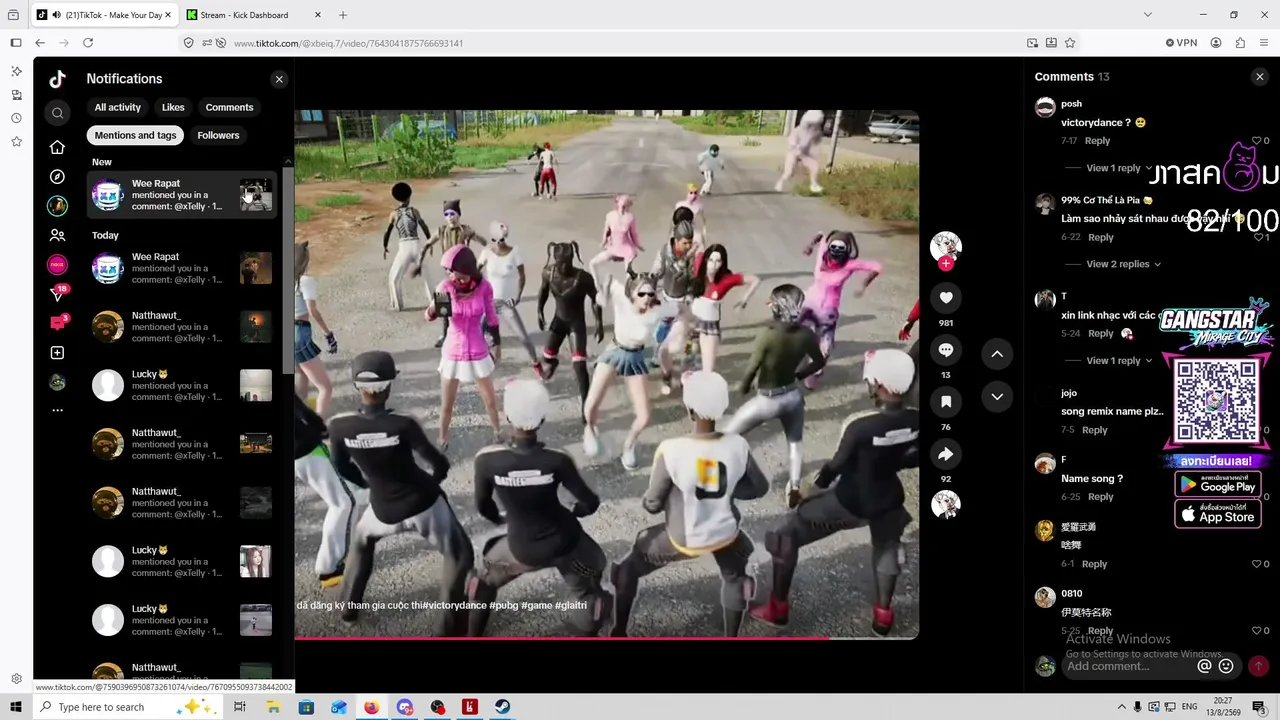Insert a mention with the @ icon

(x=1204, y=666)
